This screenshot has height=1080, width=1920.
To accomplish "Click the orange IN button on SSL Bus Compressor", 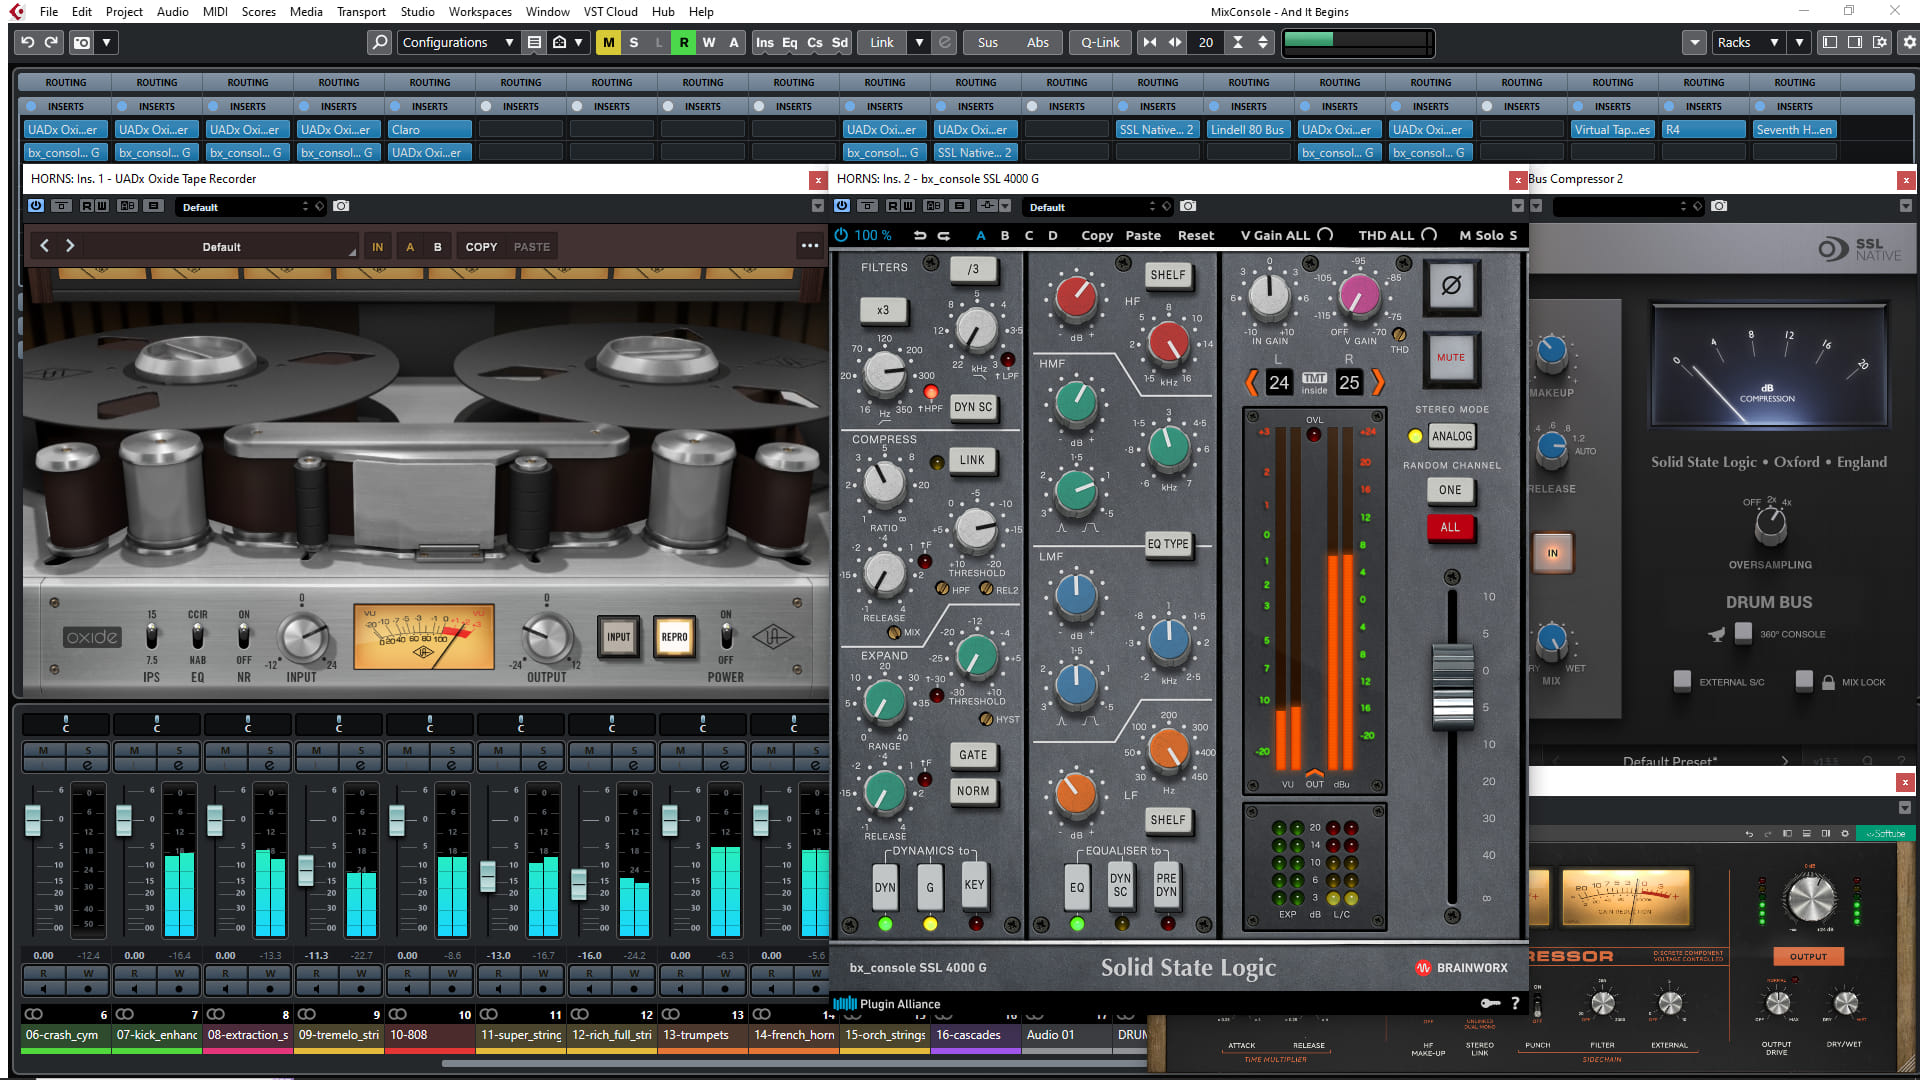I will (1552, 552).
